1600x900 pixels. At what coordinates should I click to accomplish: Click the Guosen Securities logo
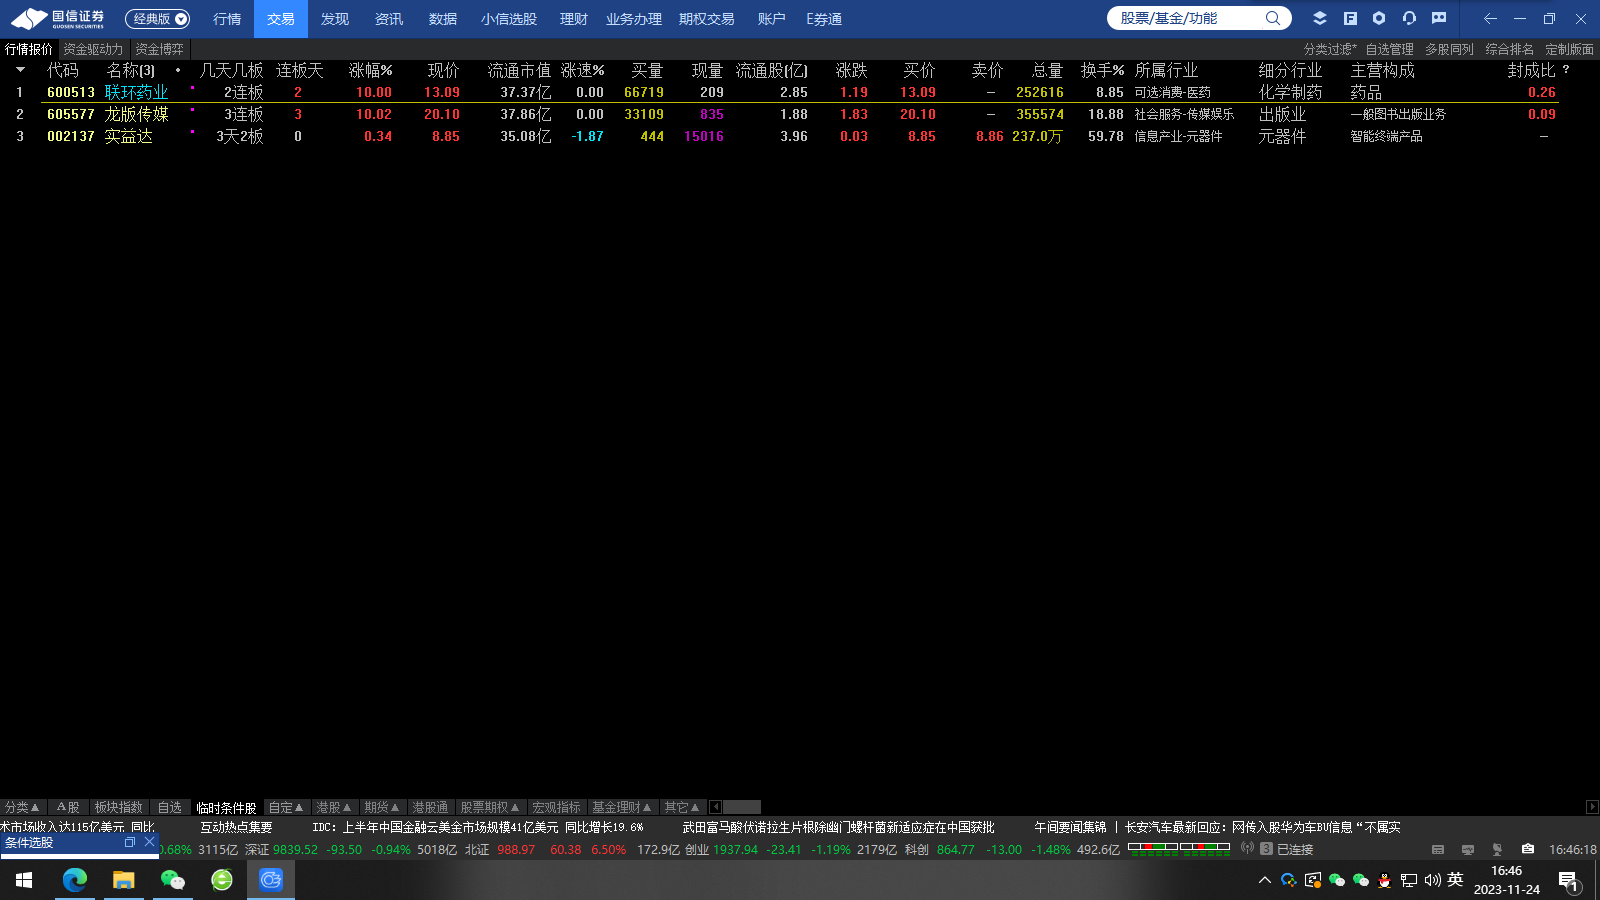[x=58, y=18]
